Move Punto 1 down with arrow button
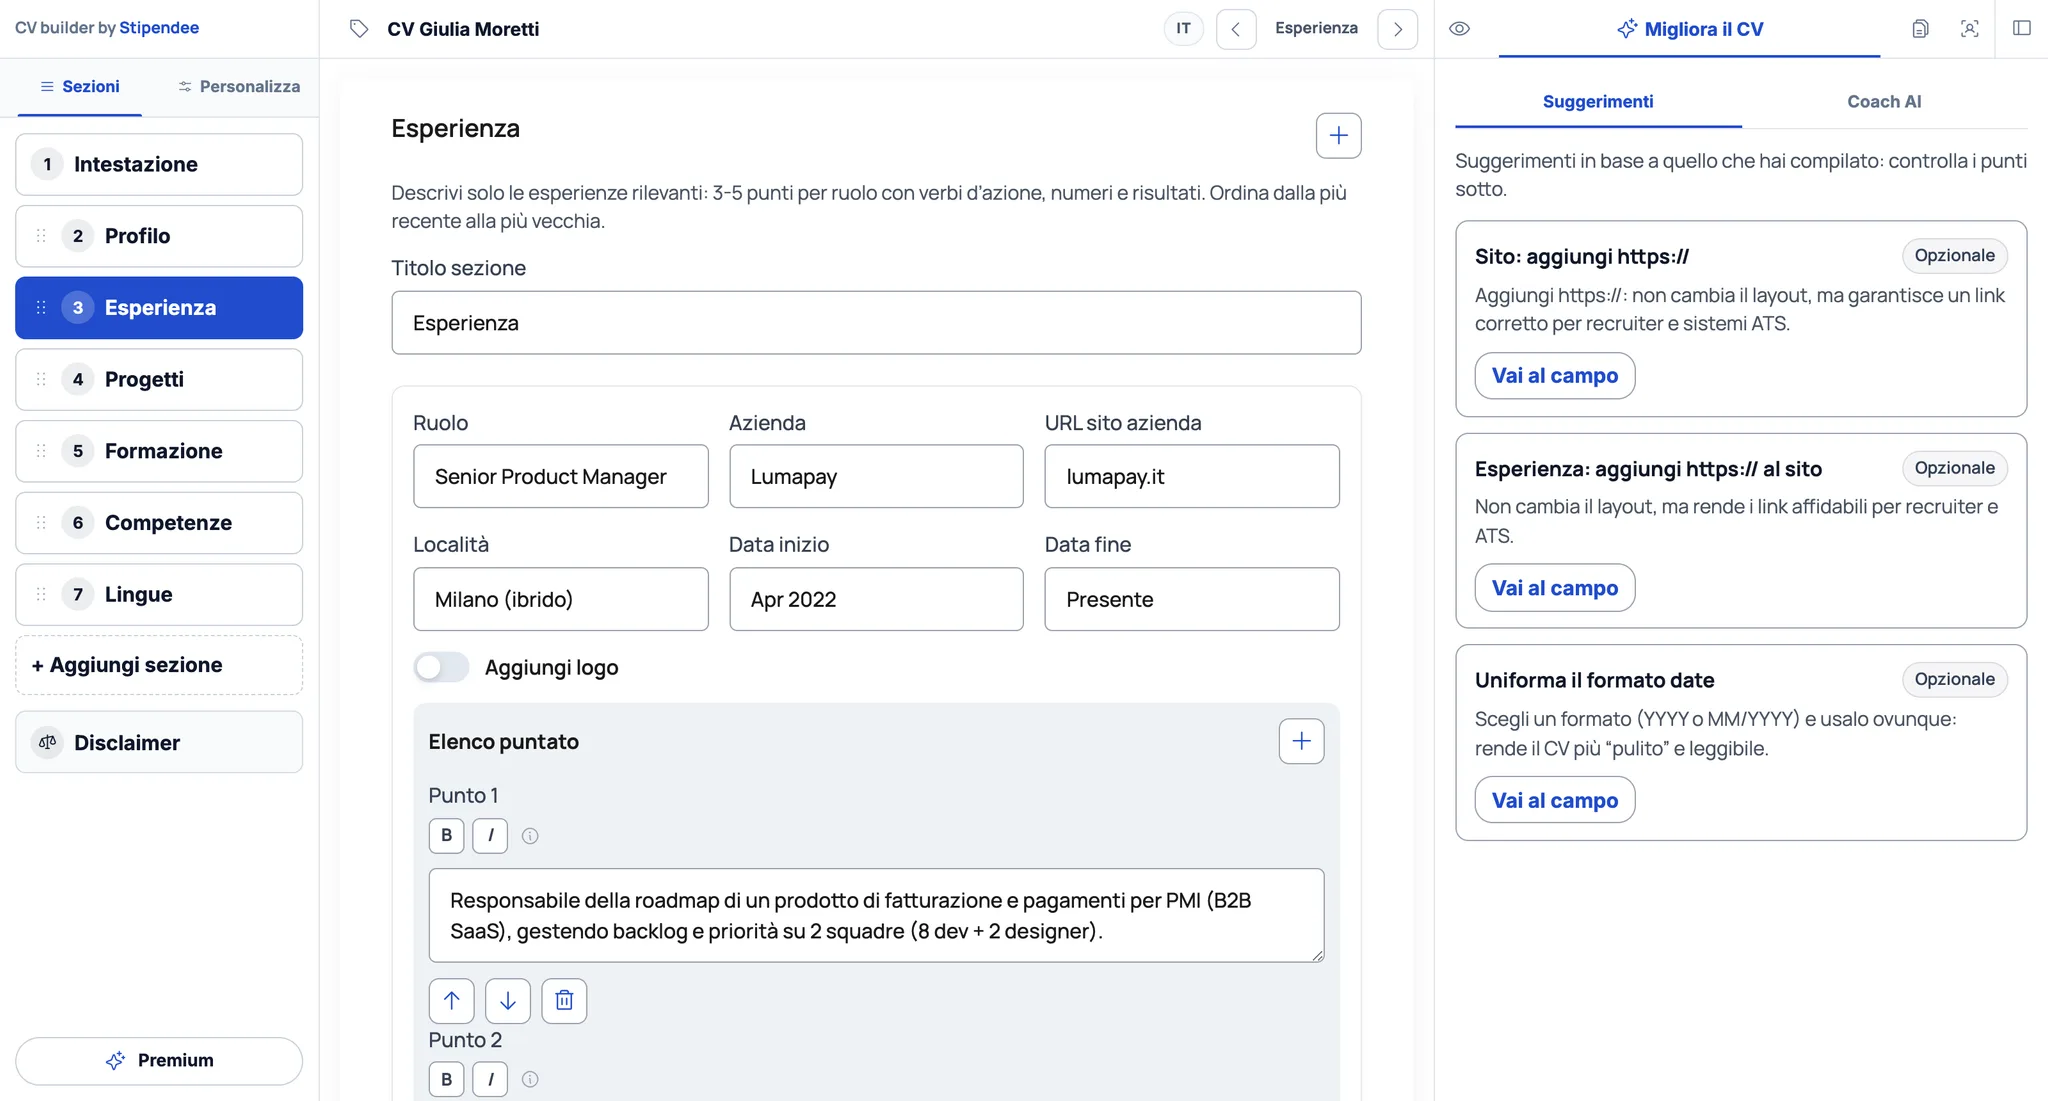Viewport: 2048px width, 1101px height. click(507, 1001)
